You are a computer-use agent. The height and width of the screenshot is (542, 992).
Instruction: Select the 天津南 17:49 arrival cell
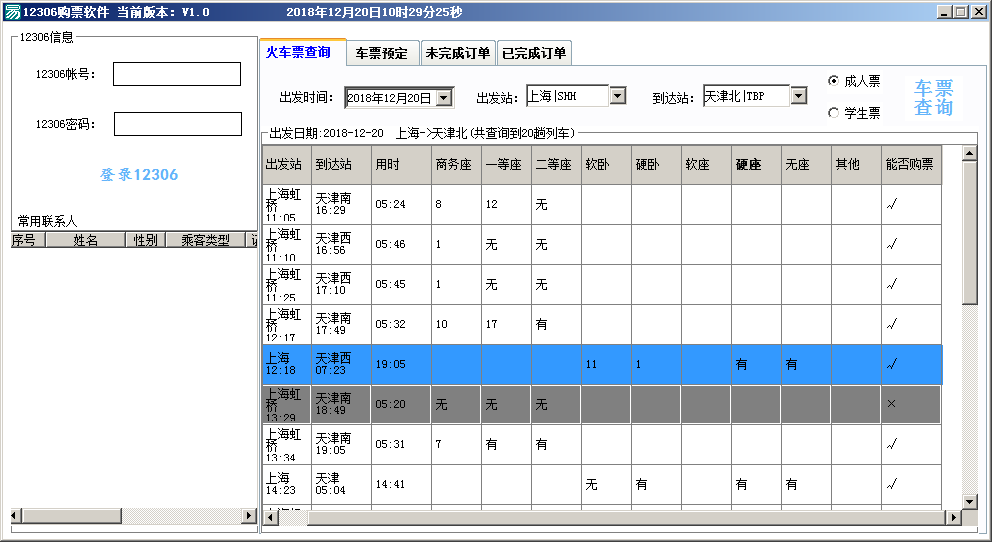[x=342, y=324]
